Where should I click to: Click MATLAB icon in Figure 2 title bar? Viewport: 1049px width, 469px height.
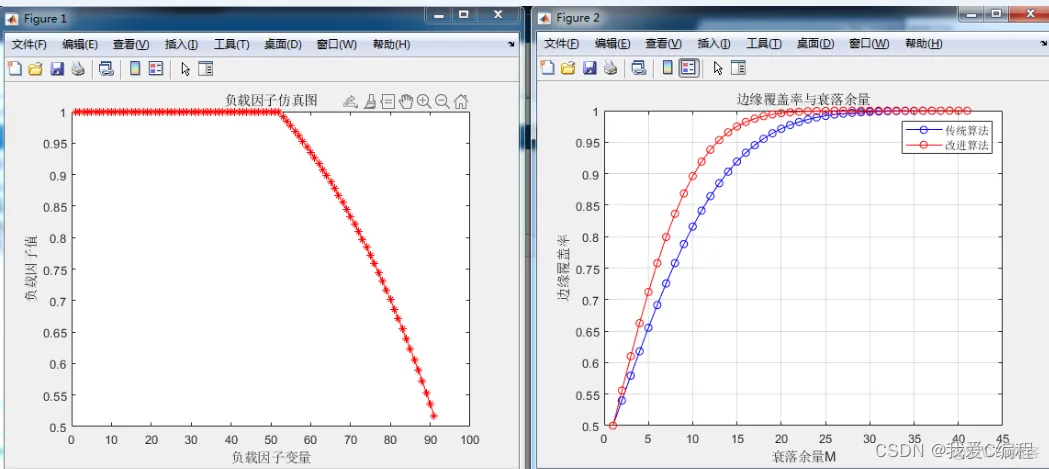[545, 17]
